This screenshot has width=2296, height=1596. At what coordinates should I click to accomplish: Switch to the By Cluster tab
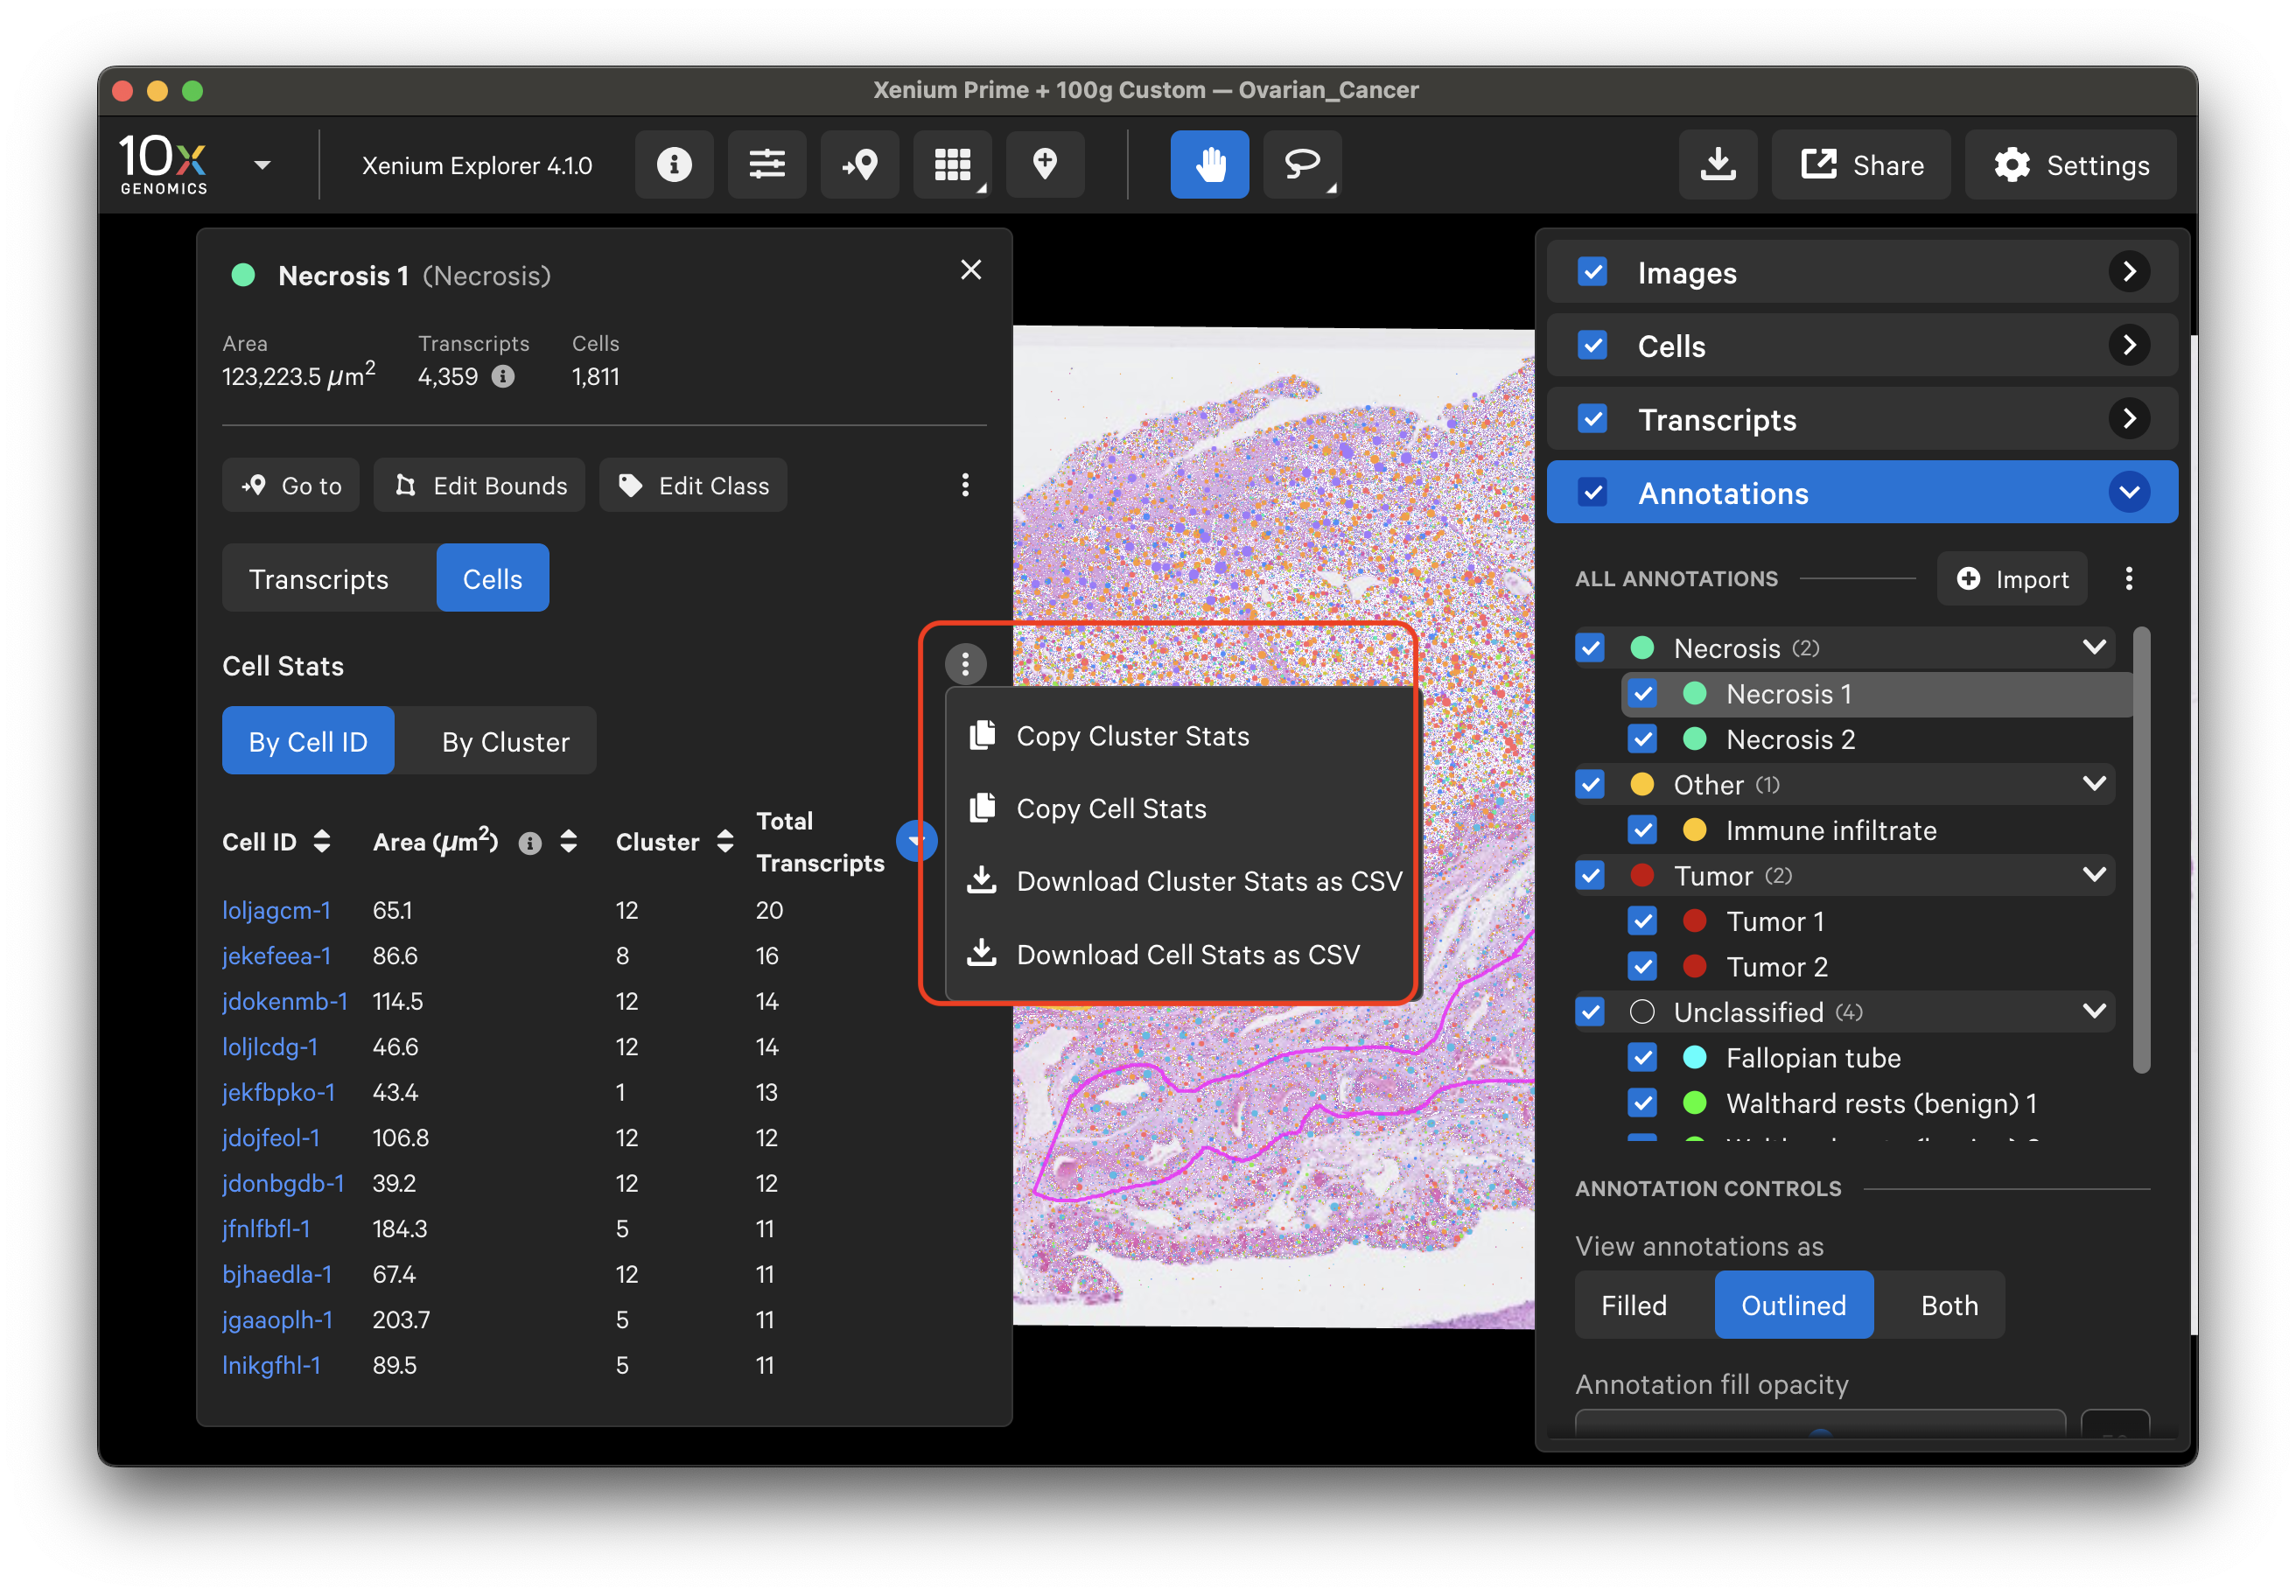[x=505, y=742]
